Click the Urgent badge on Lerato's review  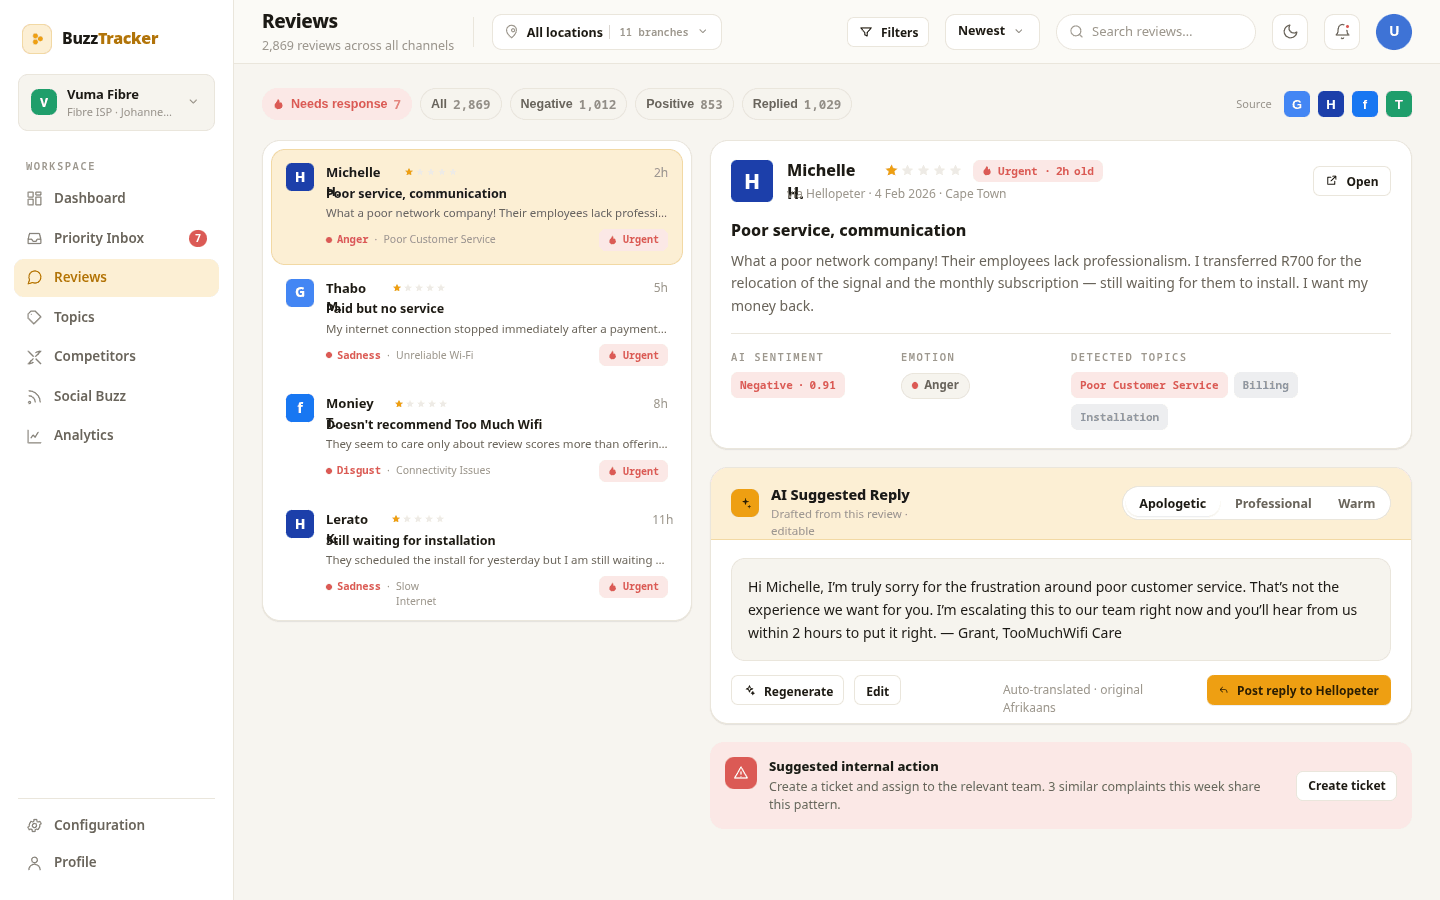click(x=633, y=587)
